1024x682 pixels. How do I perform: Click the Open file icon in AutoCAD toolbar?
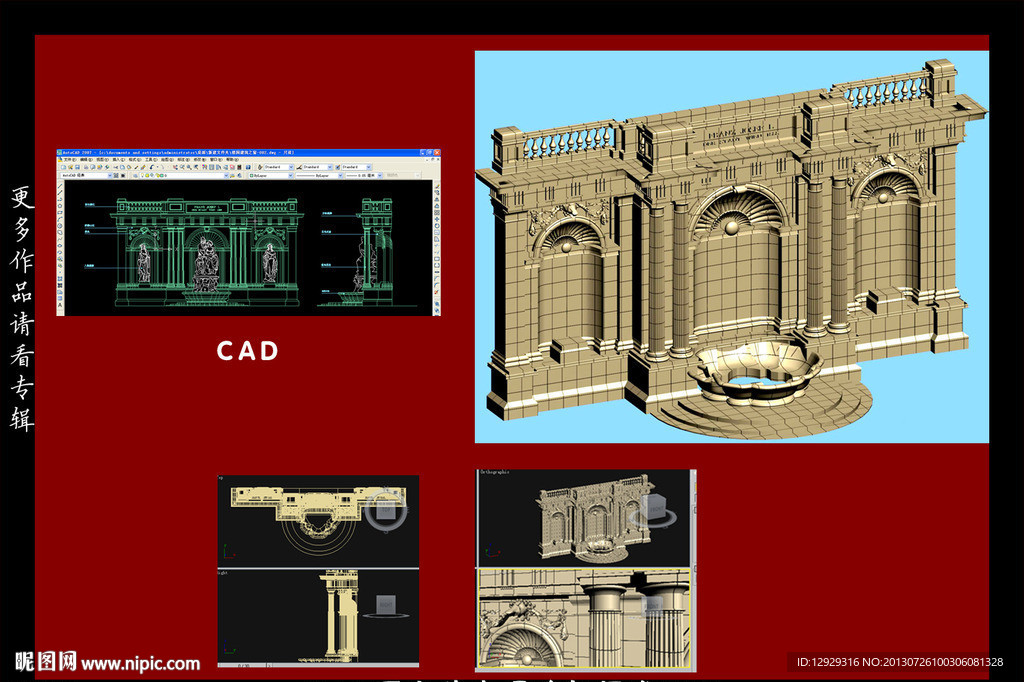pyautogui.click(x=71, y=167)
